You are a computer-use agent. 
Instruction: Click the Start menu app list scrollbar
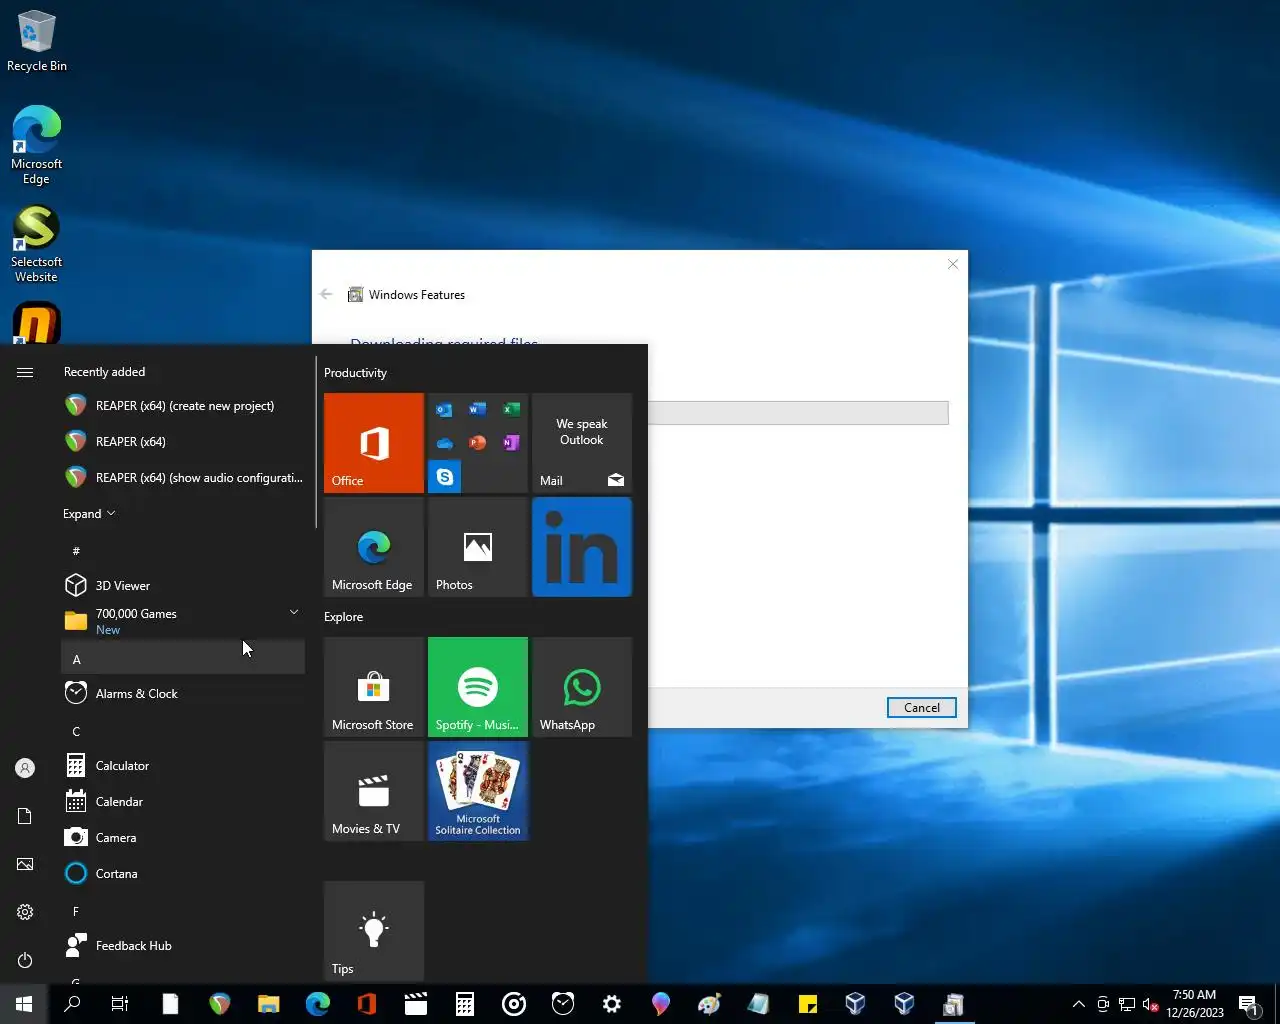316,442
